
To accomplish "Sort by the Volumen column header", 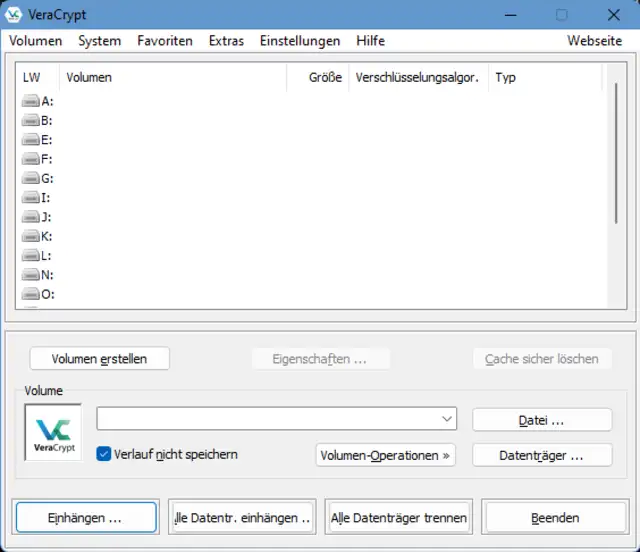I will [173, 77].
